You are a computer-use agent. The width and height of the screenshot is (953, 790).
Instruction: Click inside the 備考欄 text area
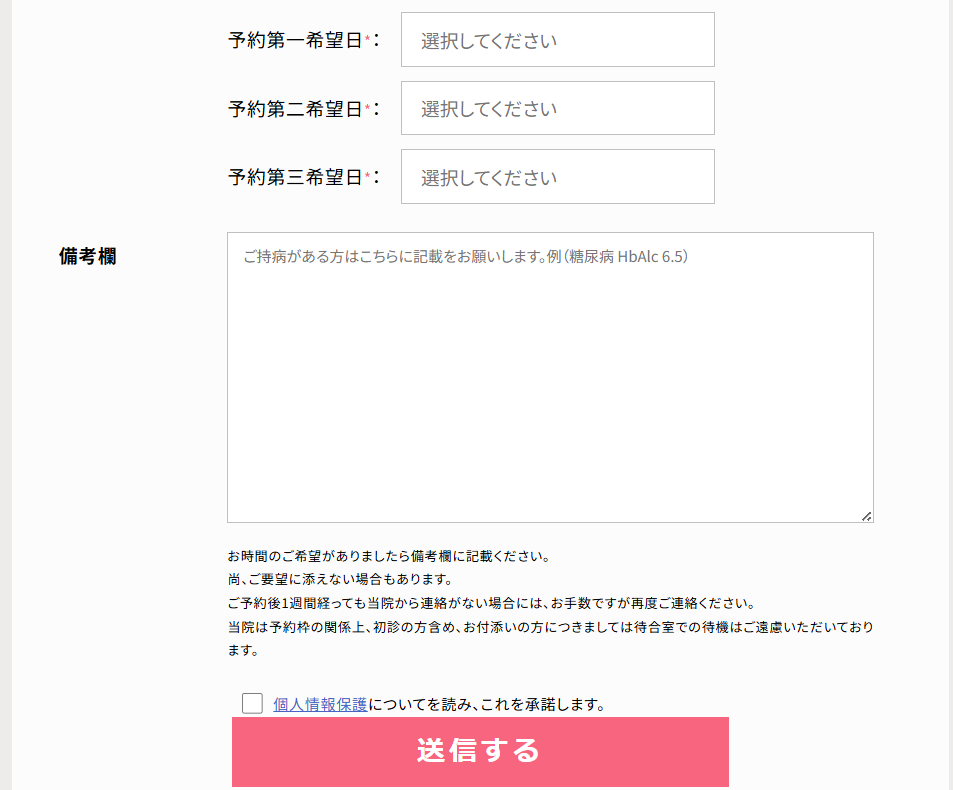[x=550, y=377]
